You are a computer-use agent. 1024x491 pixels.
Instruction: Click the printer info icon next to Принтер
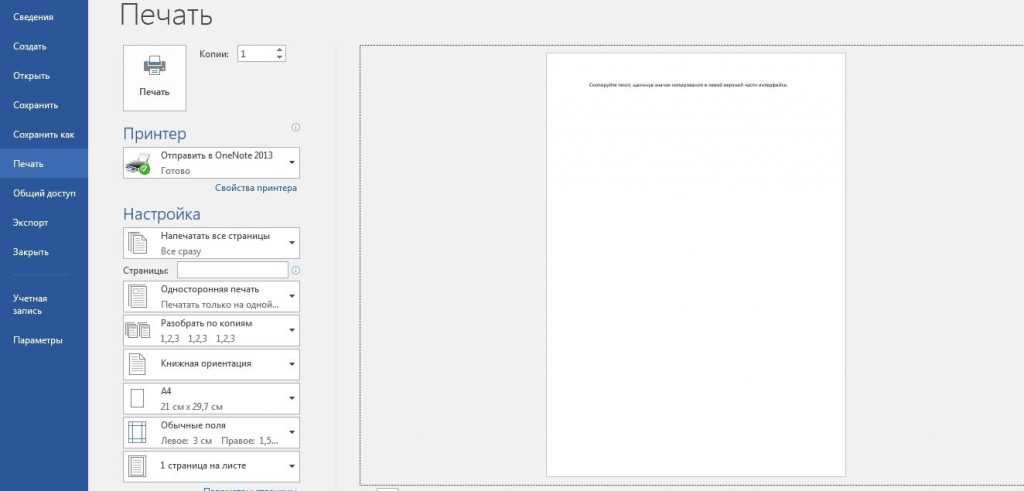[295, 128]
